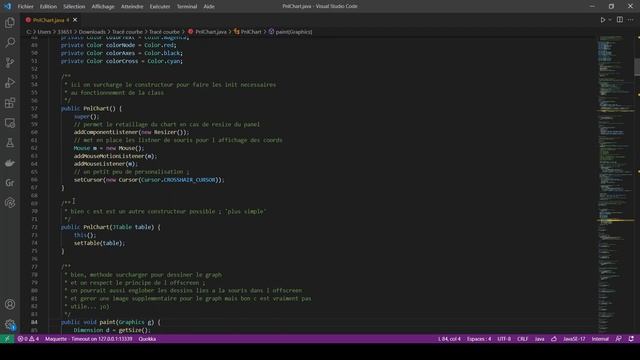Click the 'public PnlChart(JTable table)' line
The width and height of the screenshot is (640, 360).
(x=111, y=227)
